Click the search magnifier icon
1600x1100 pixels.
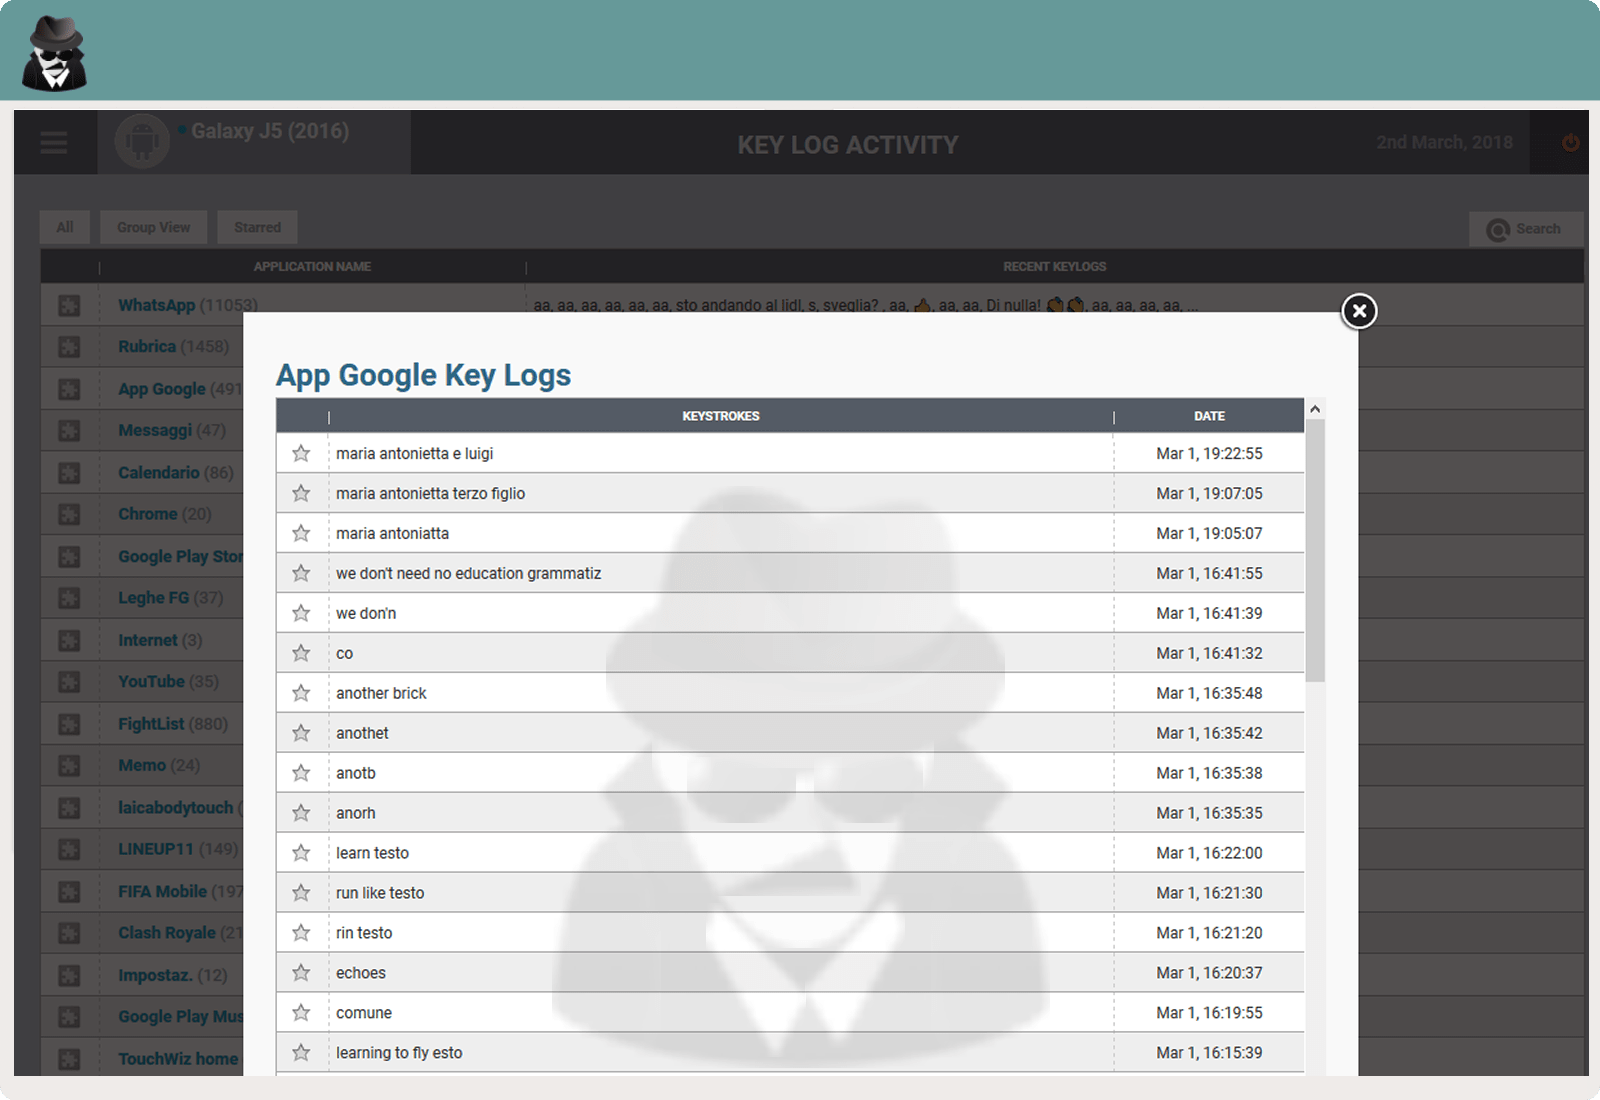[x=1497, y=228]
